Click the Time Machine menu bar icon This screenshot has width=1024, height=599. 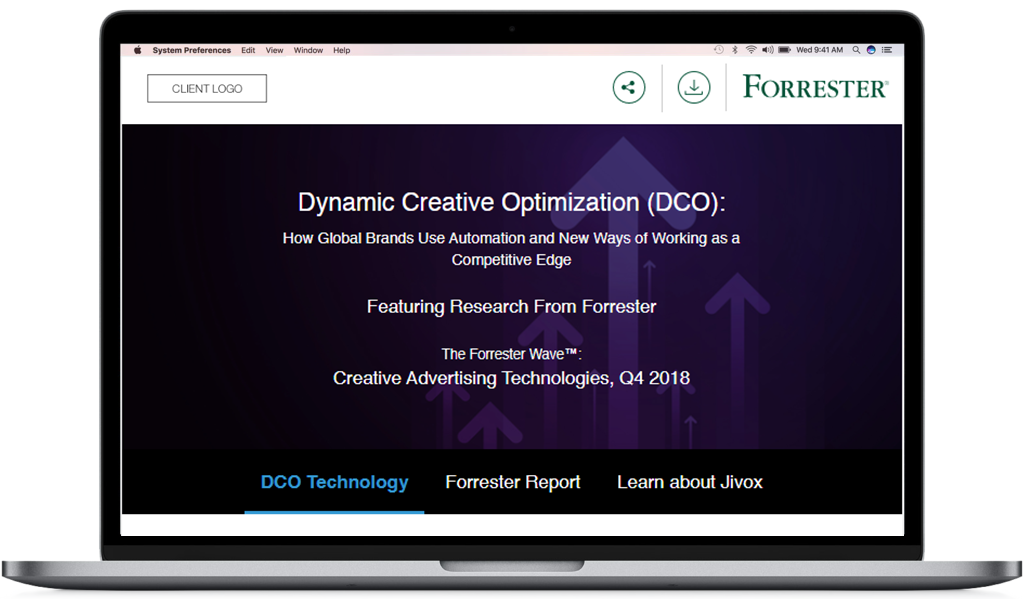click(x=718, y=50)
